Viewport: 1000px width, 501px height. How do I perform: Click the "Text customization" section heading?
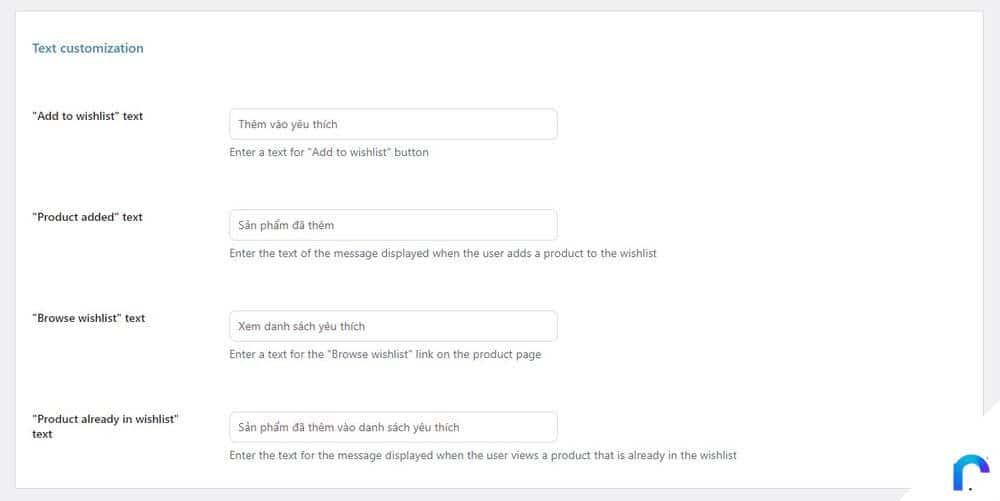click(x=88, y=48)
